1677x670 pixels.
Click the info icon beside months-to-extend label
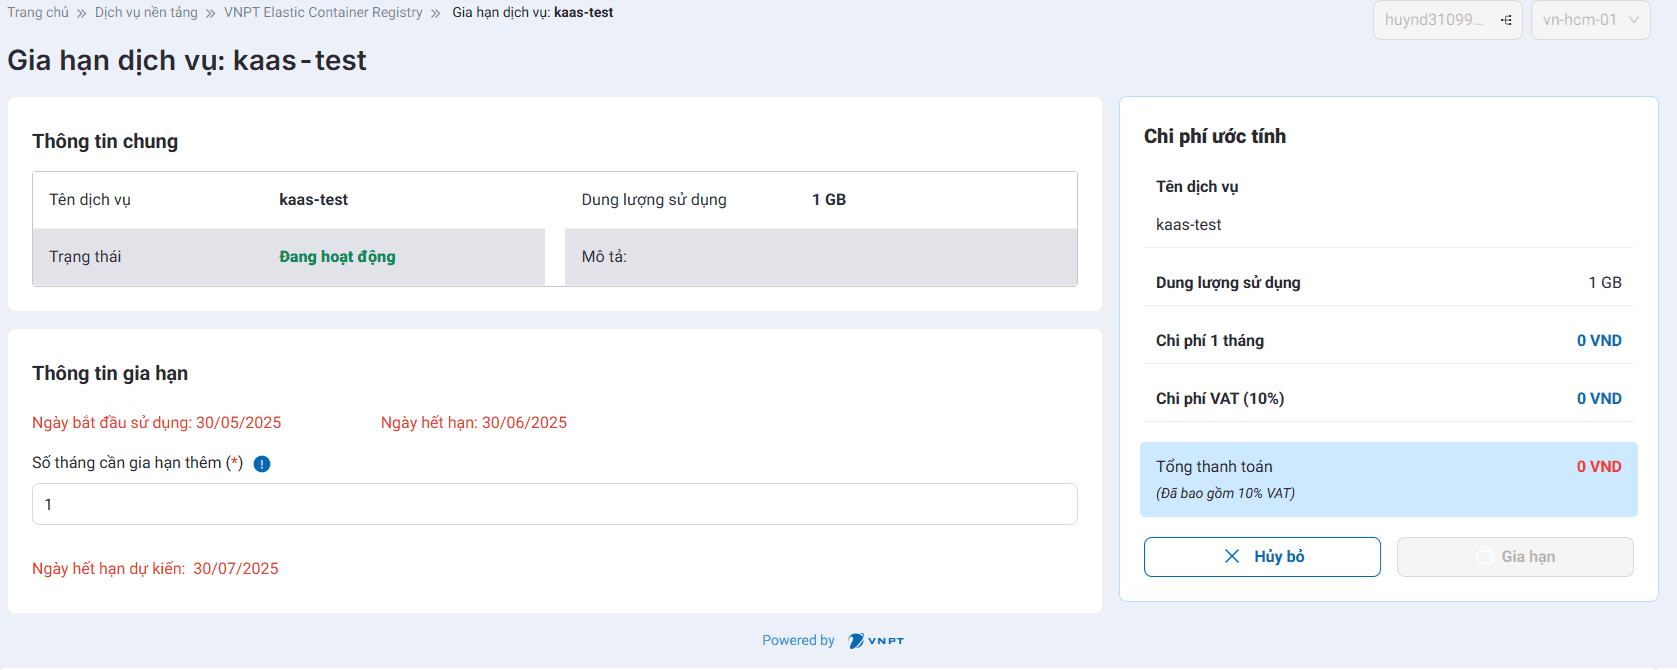tap(262, 464)
